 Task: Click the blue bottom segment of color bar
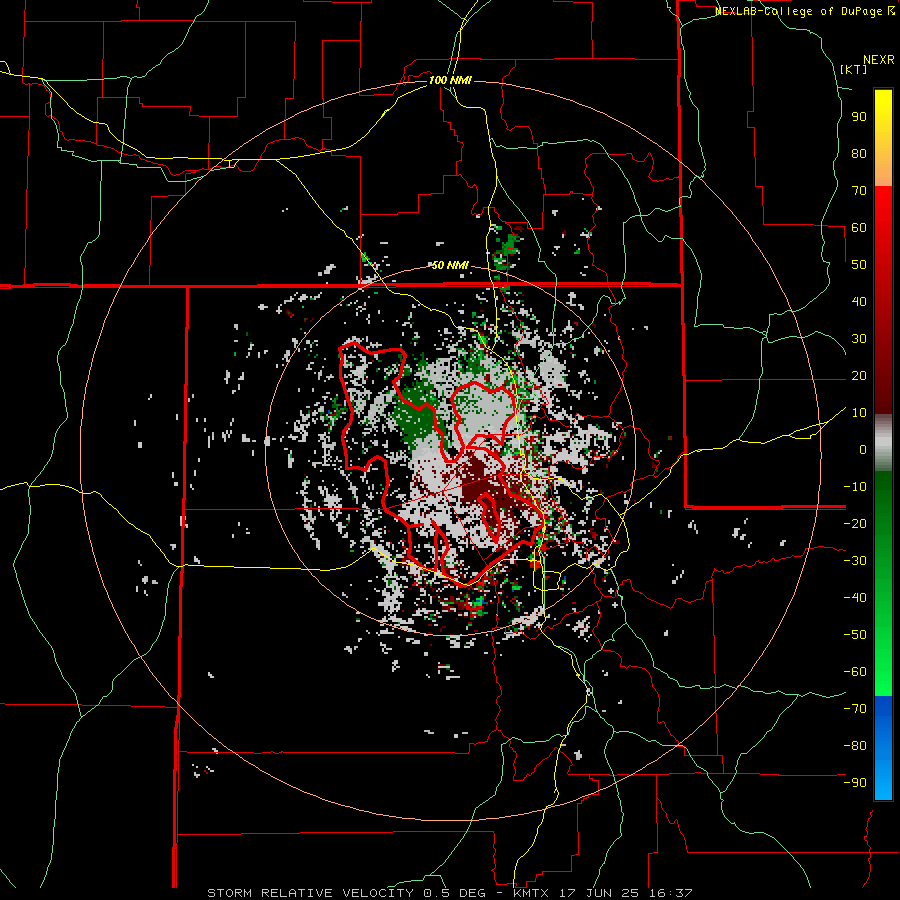pyautogui.click(x=883, y=748)
